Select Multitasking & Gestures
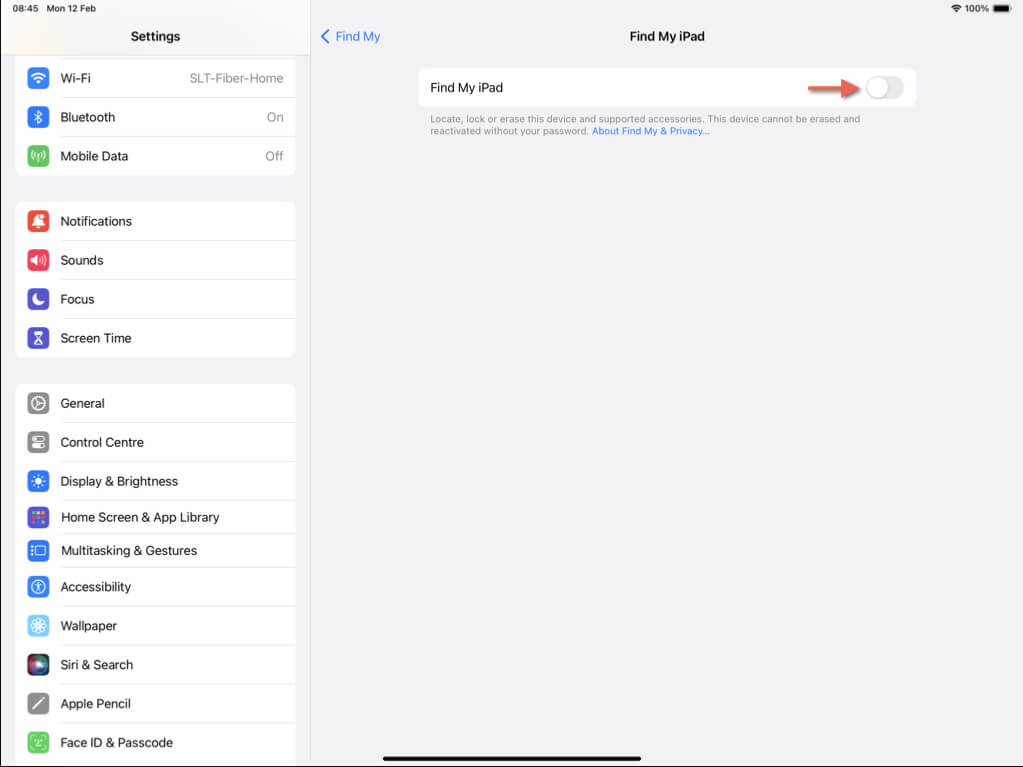The height and width of the screenshot is (767, 1023). pyautogui.click(x=155, y=551)
